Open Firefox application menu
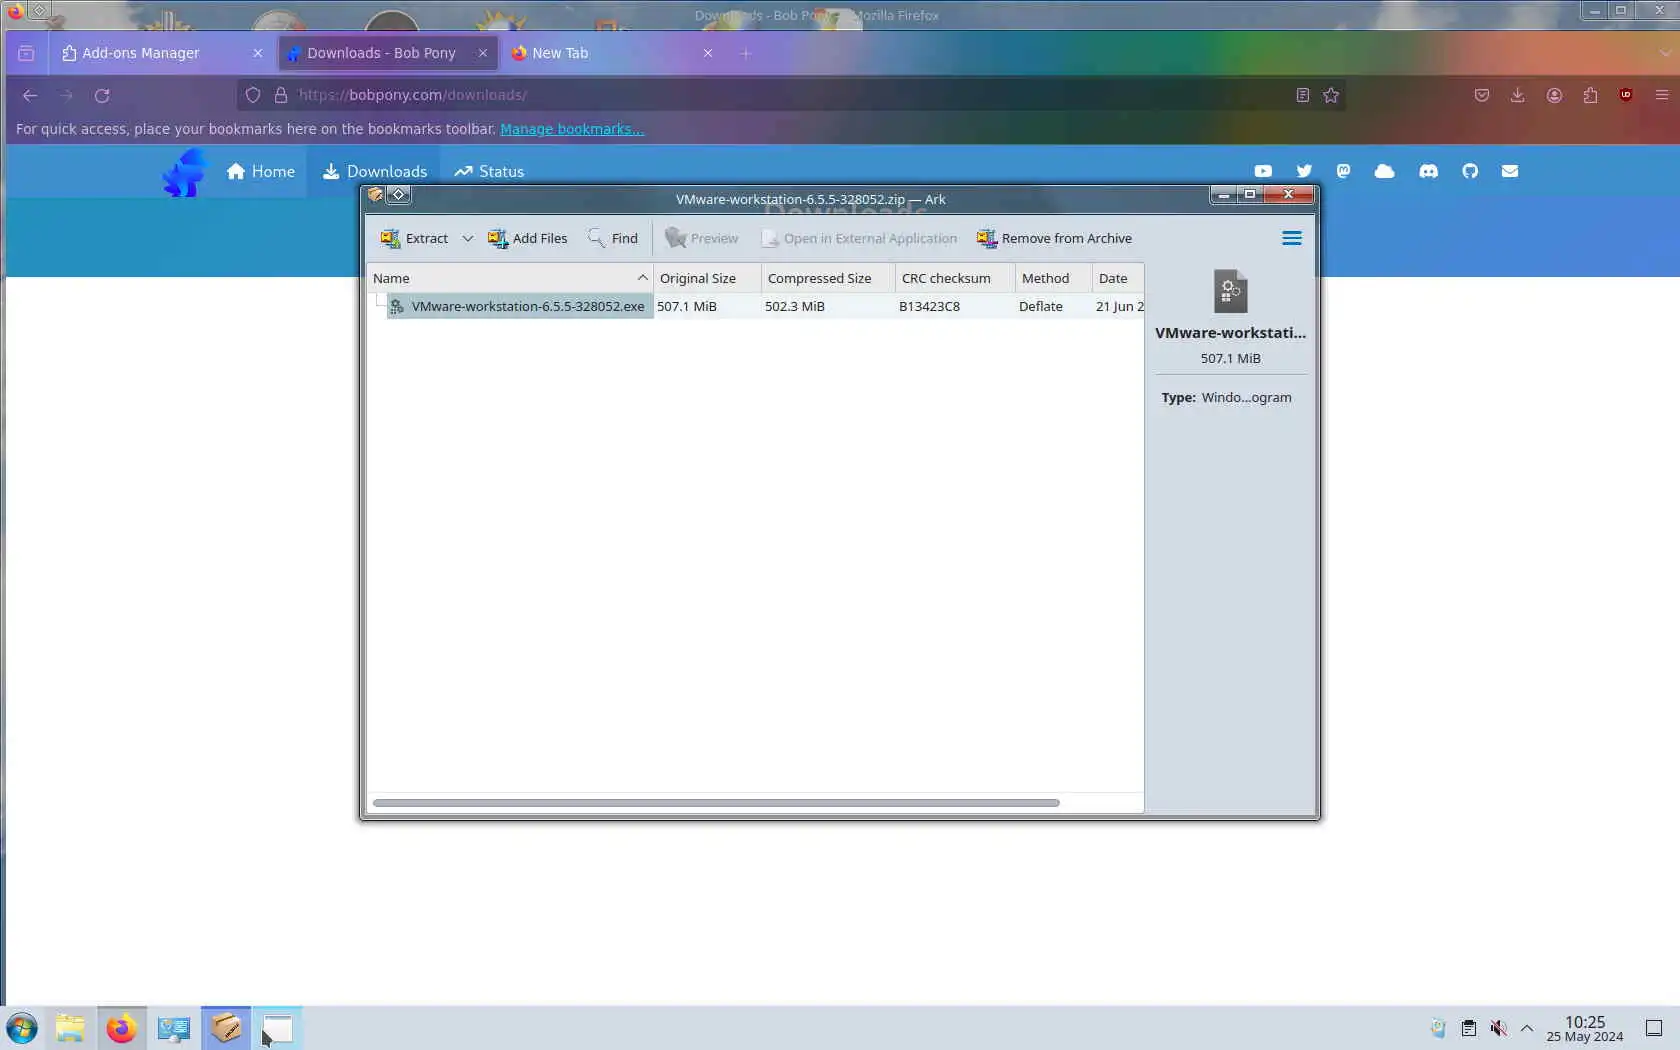This screenshot has width=1680, height=1050. tap(1662, 95)
